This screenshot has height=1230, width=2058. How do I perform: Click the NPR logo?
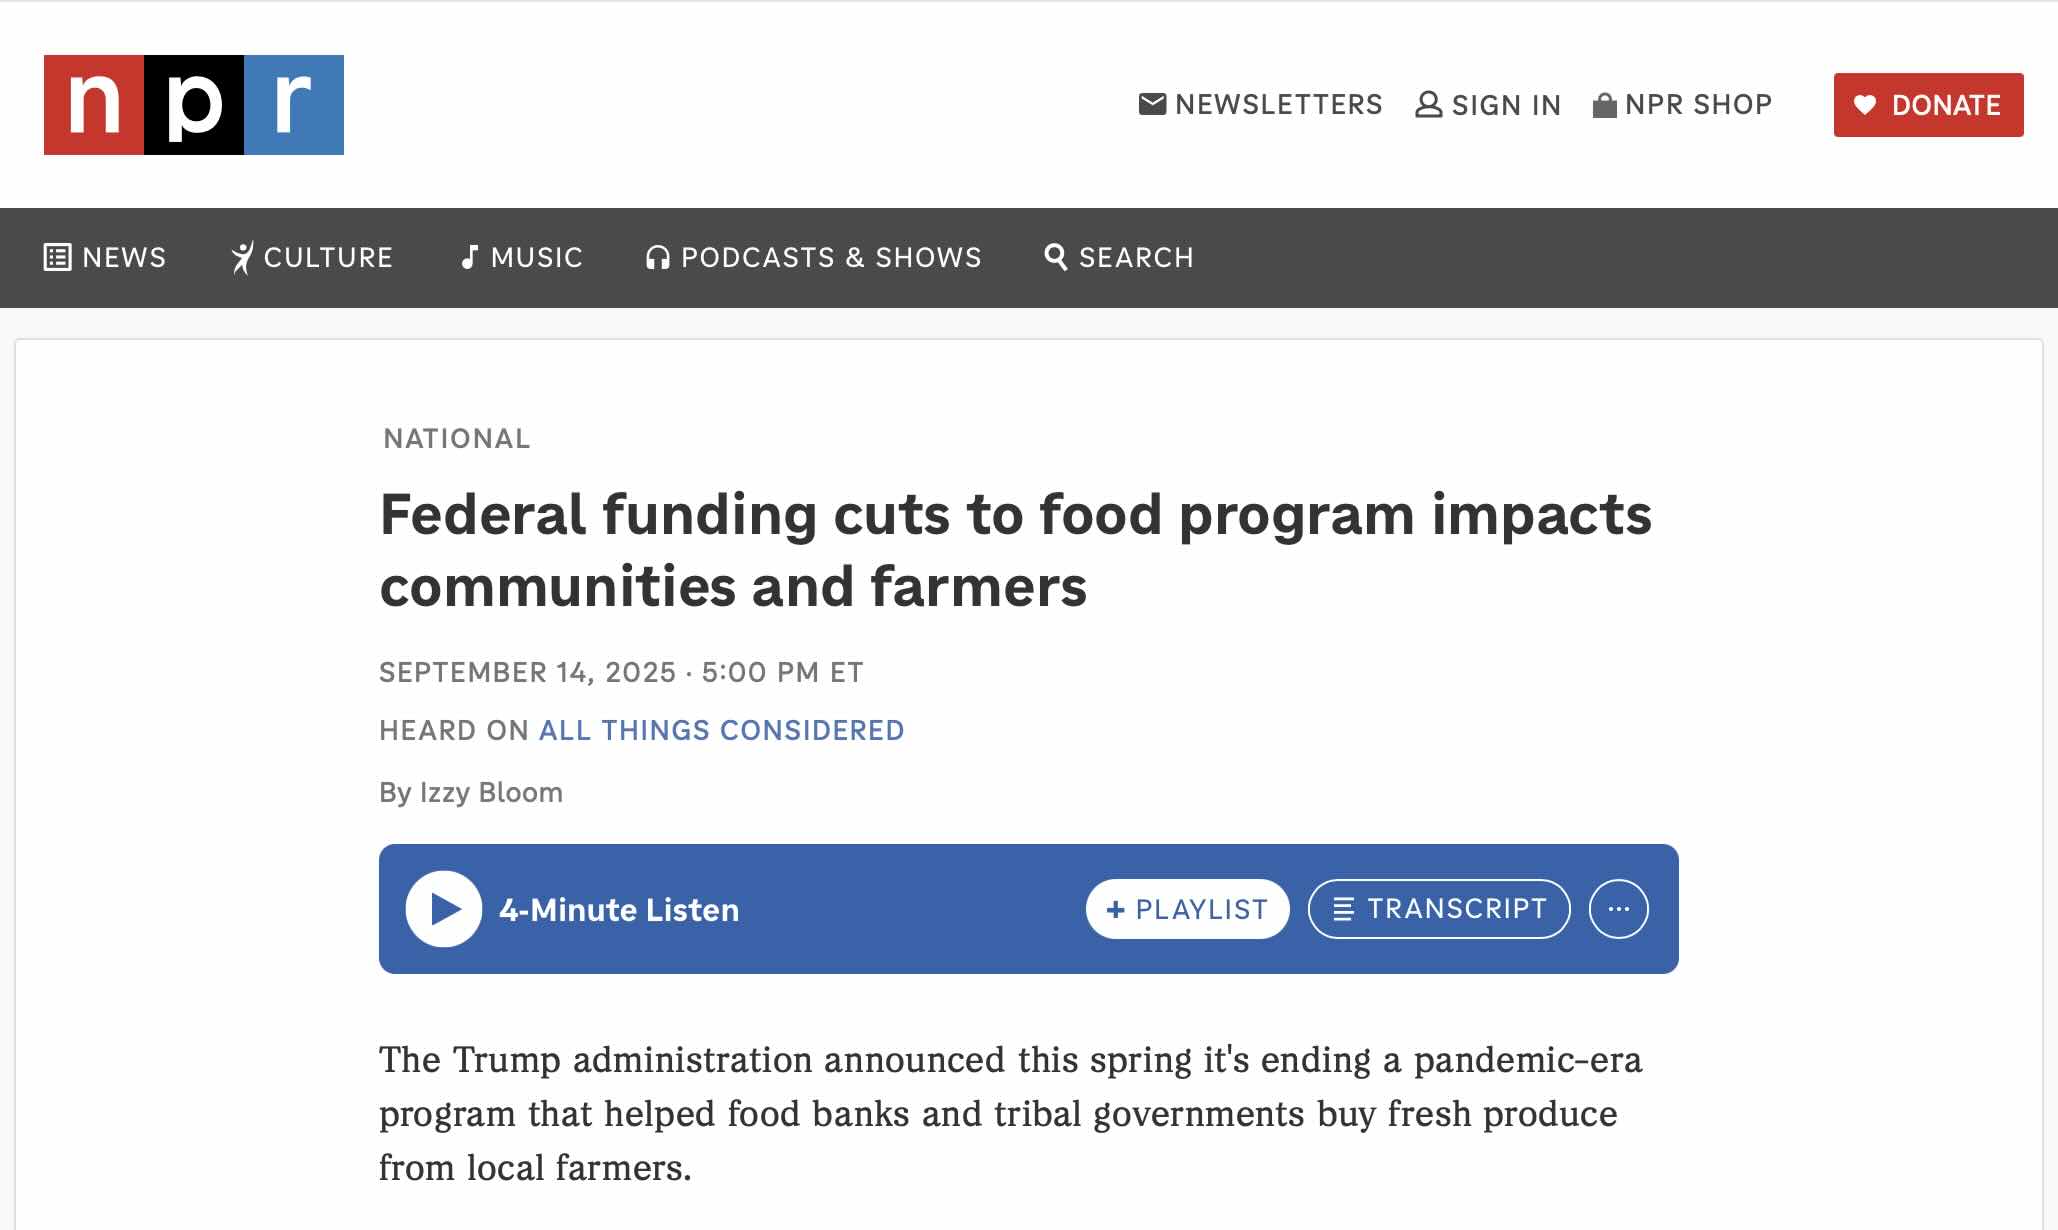(193, 104)
